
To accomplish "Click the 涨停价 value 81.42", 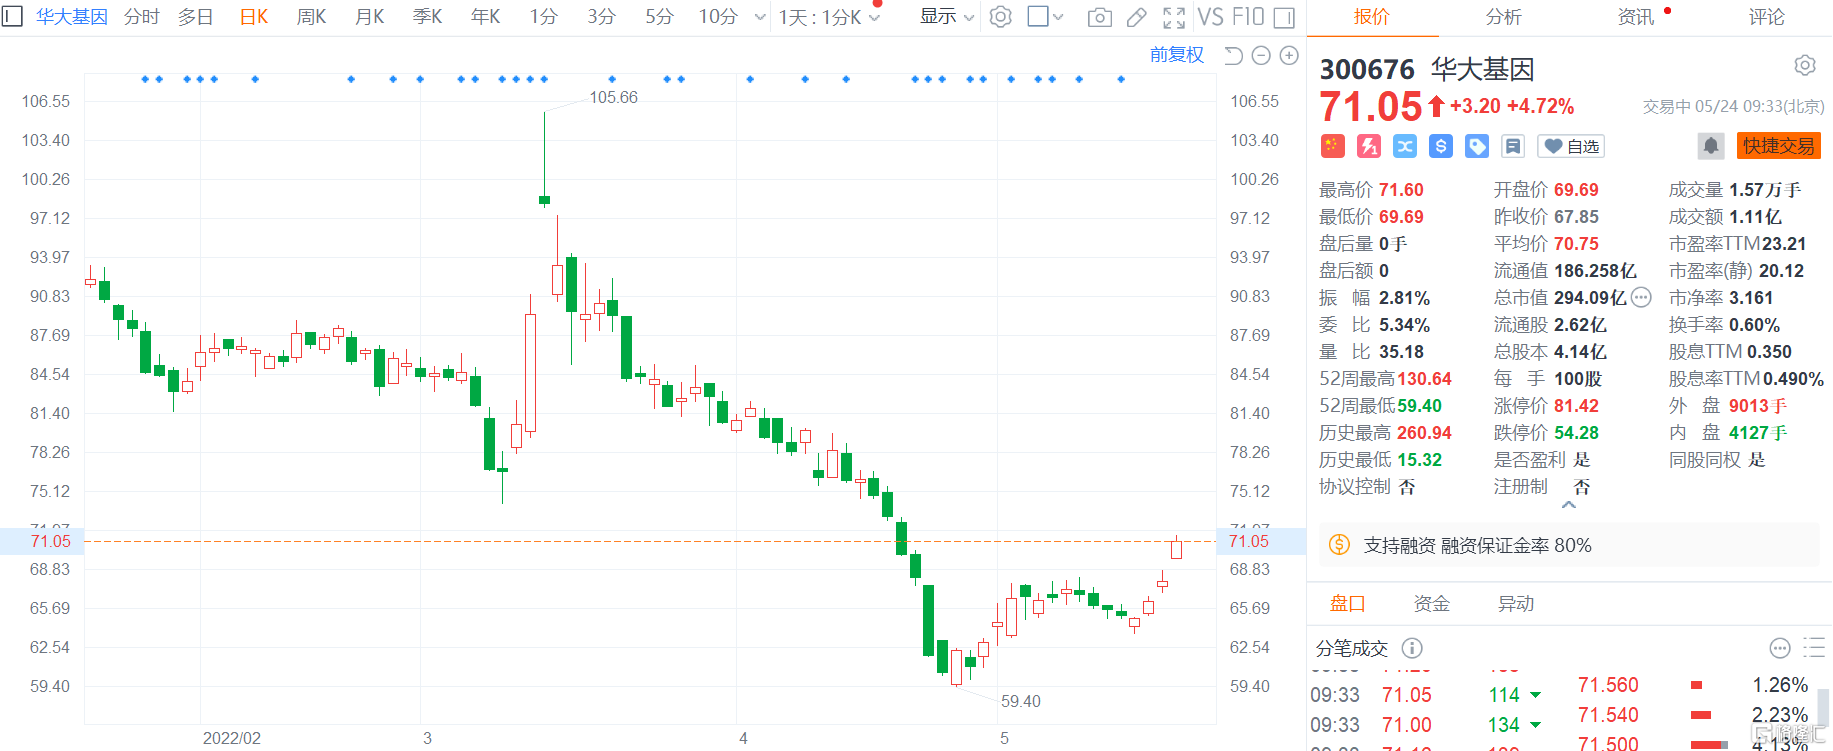I will coord(1576,406).
